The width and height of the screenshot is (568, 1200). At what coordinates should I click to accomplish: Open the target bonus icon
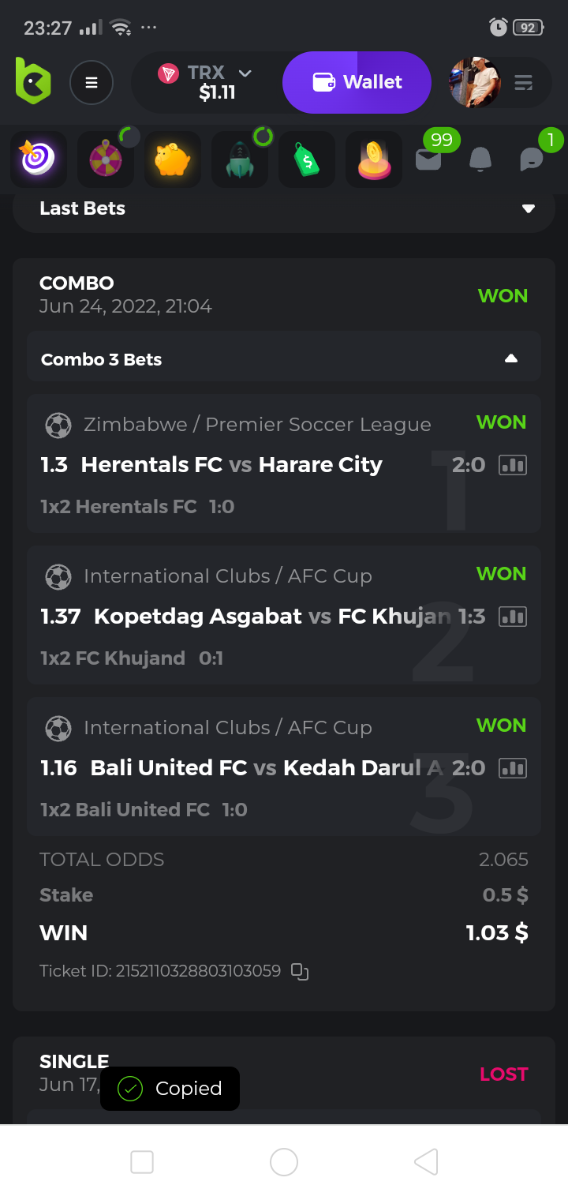coord(38,159)
